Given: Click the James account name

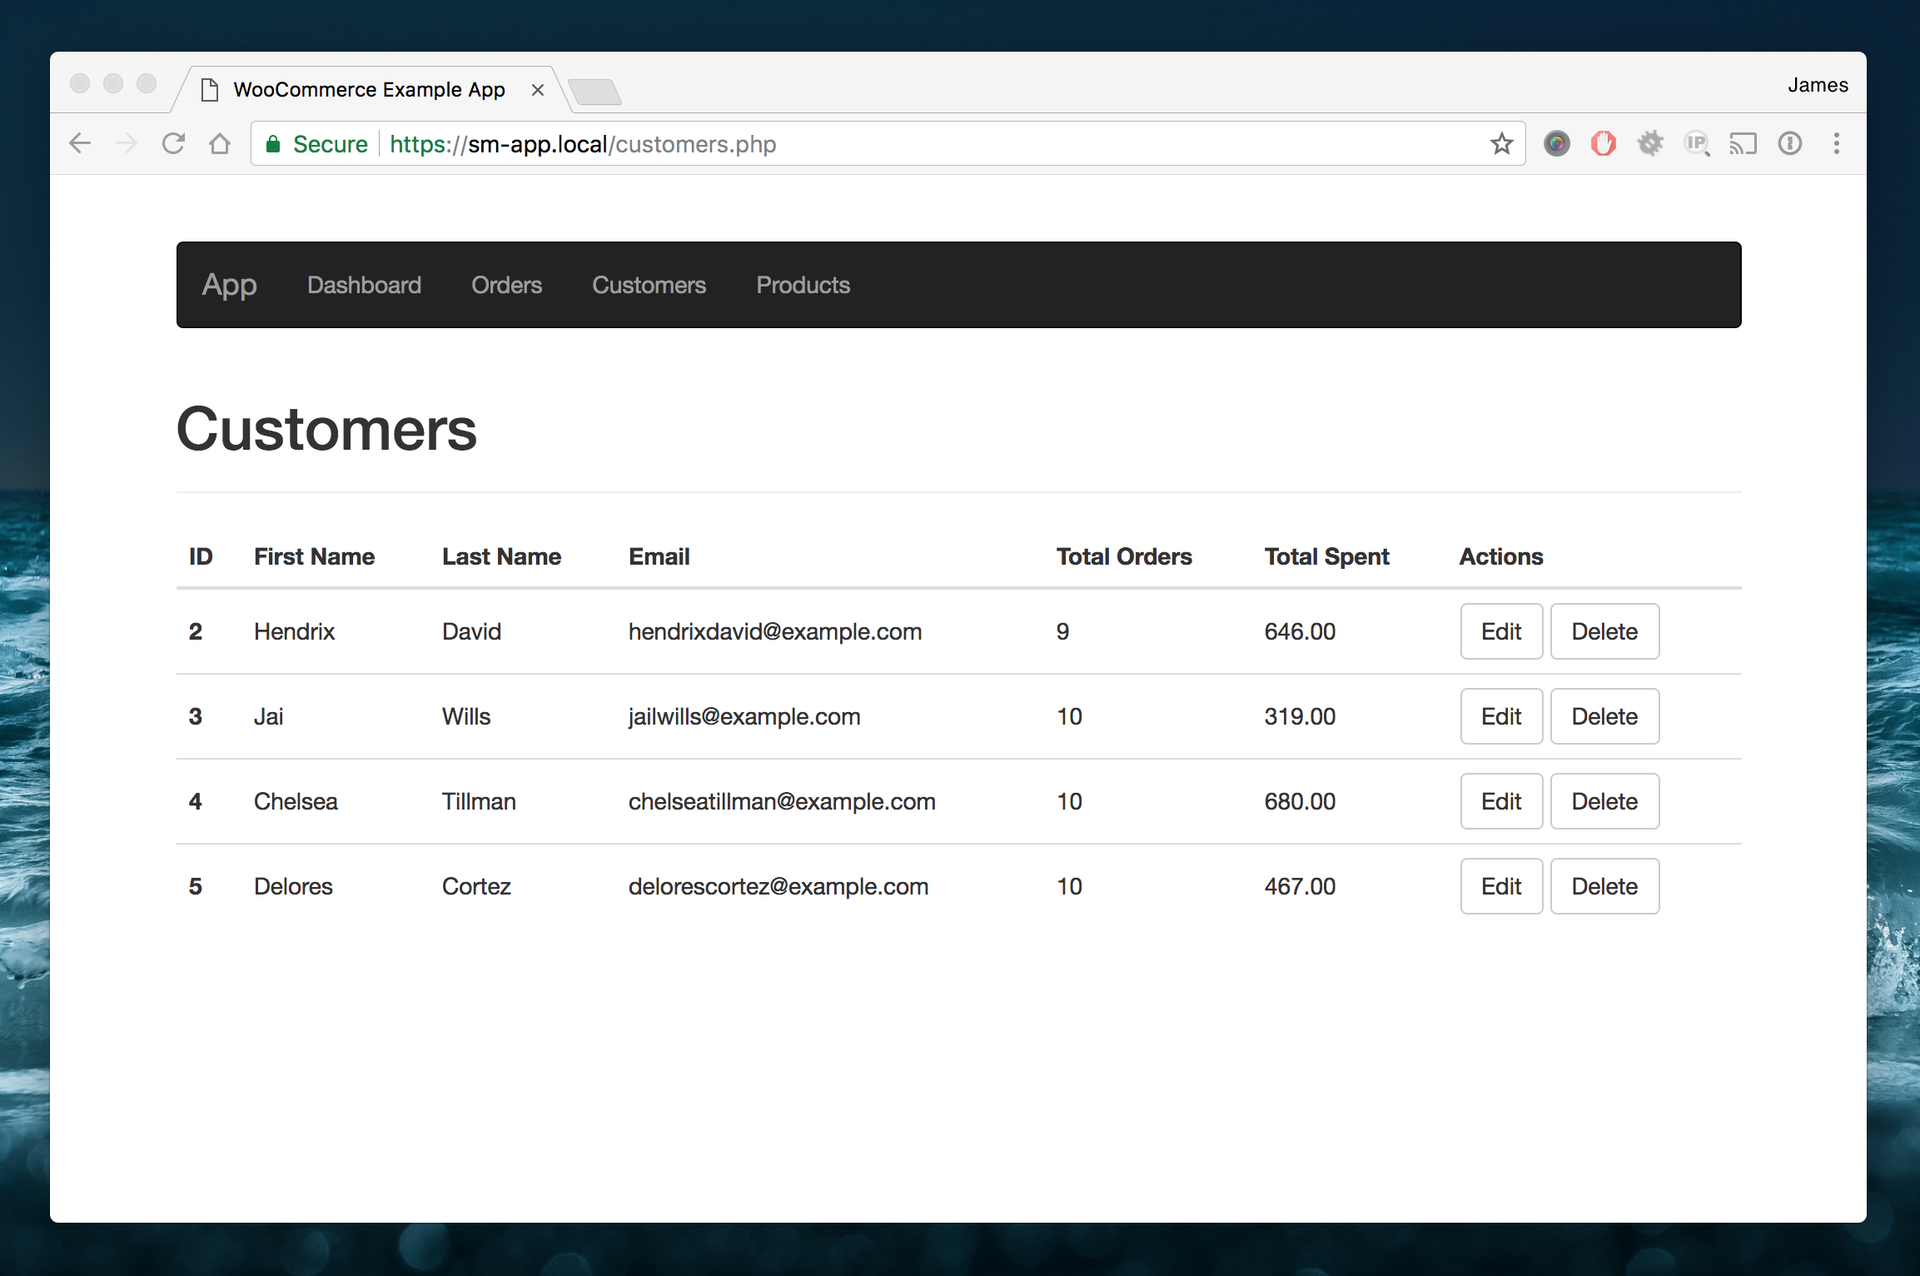Looking at the screenshot, I should (1817, 84).
